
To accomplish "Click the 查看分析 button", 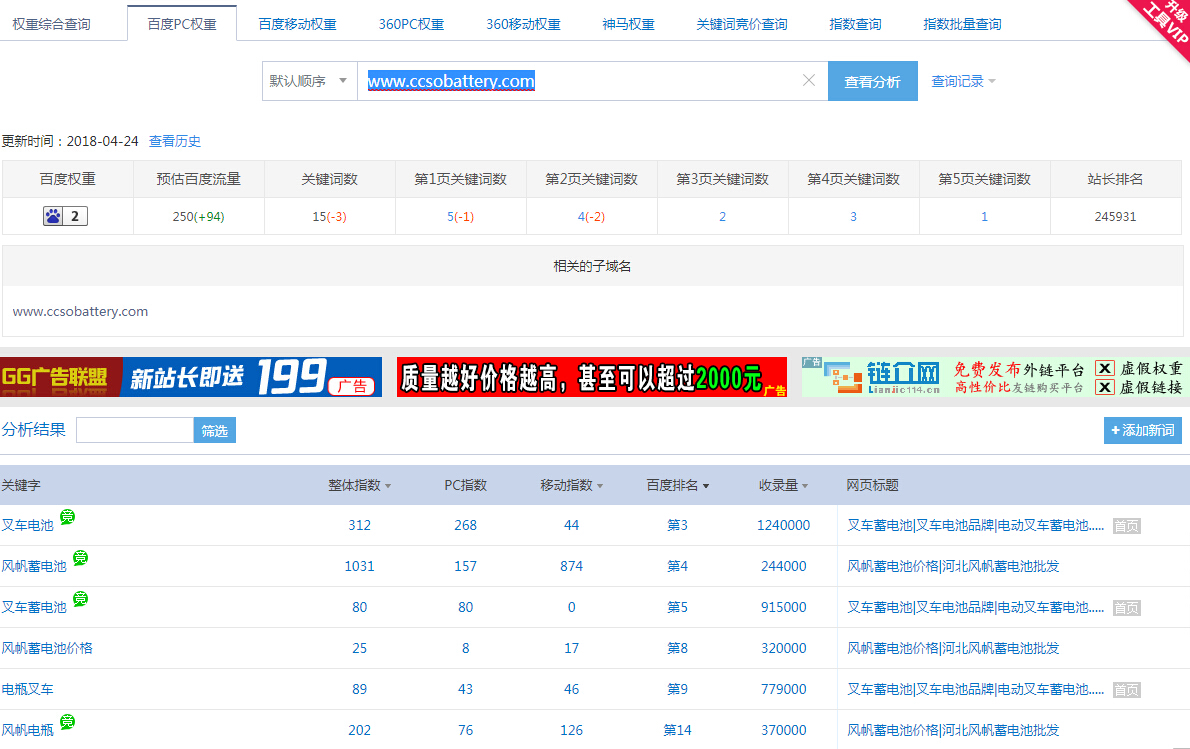I will pyautogui.click(x=872, y=82).
